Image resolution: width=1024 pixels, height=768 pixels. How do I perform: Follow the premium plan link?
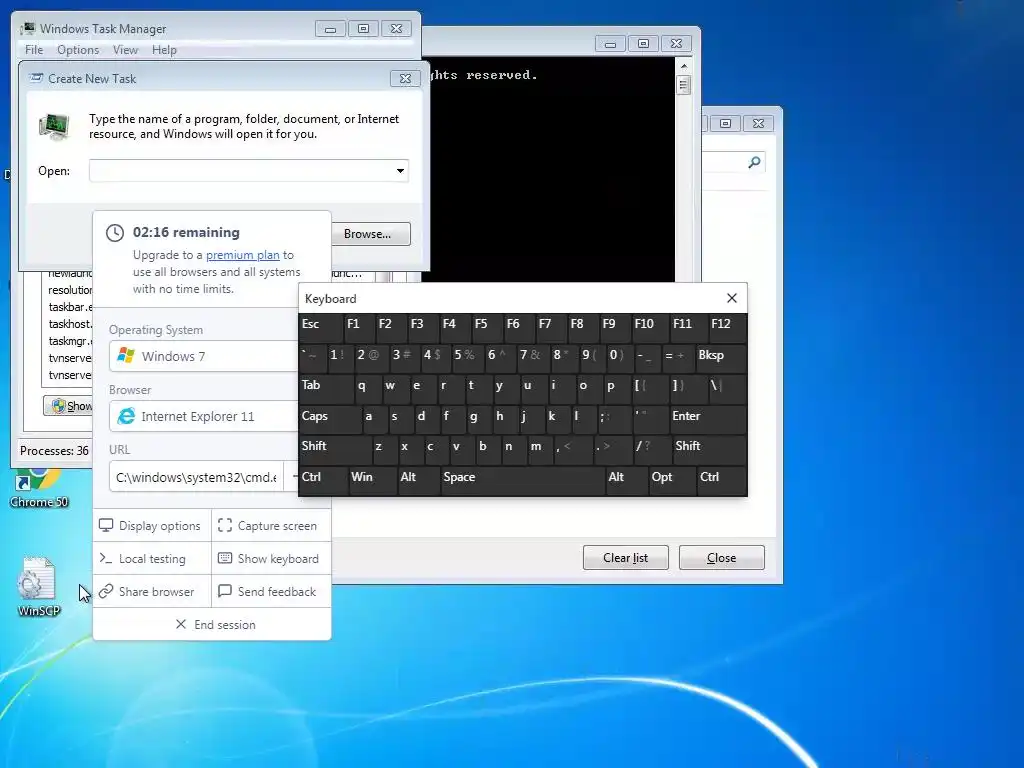242,255
